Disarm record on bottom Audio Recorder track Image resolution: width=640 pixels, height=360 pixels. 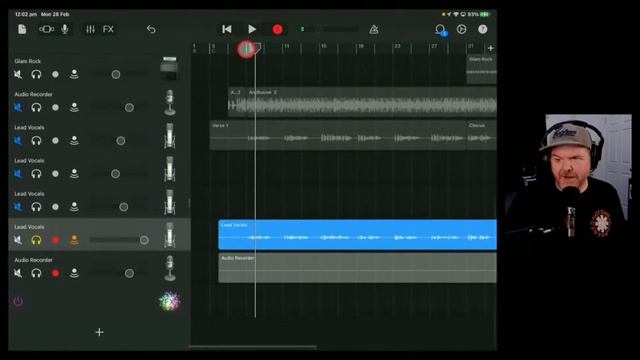[x=56, y=273]
